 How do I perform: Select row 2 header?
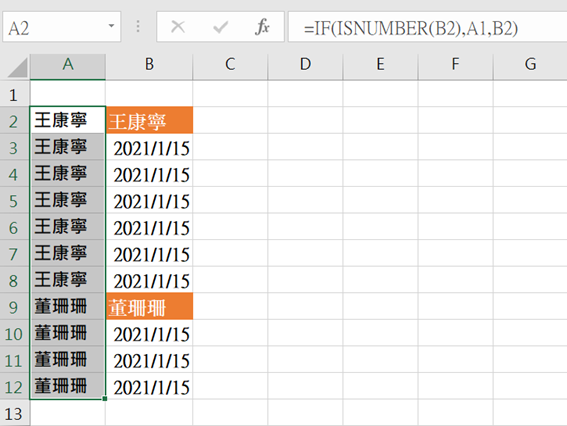tap(14, 120)
